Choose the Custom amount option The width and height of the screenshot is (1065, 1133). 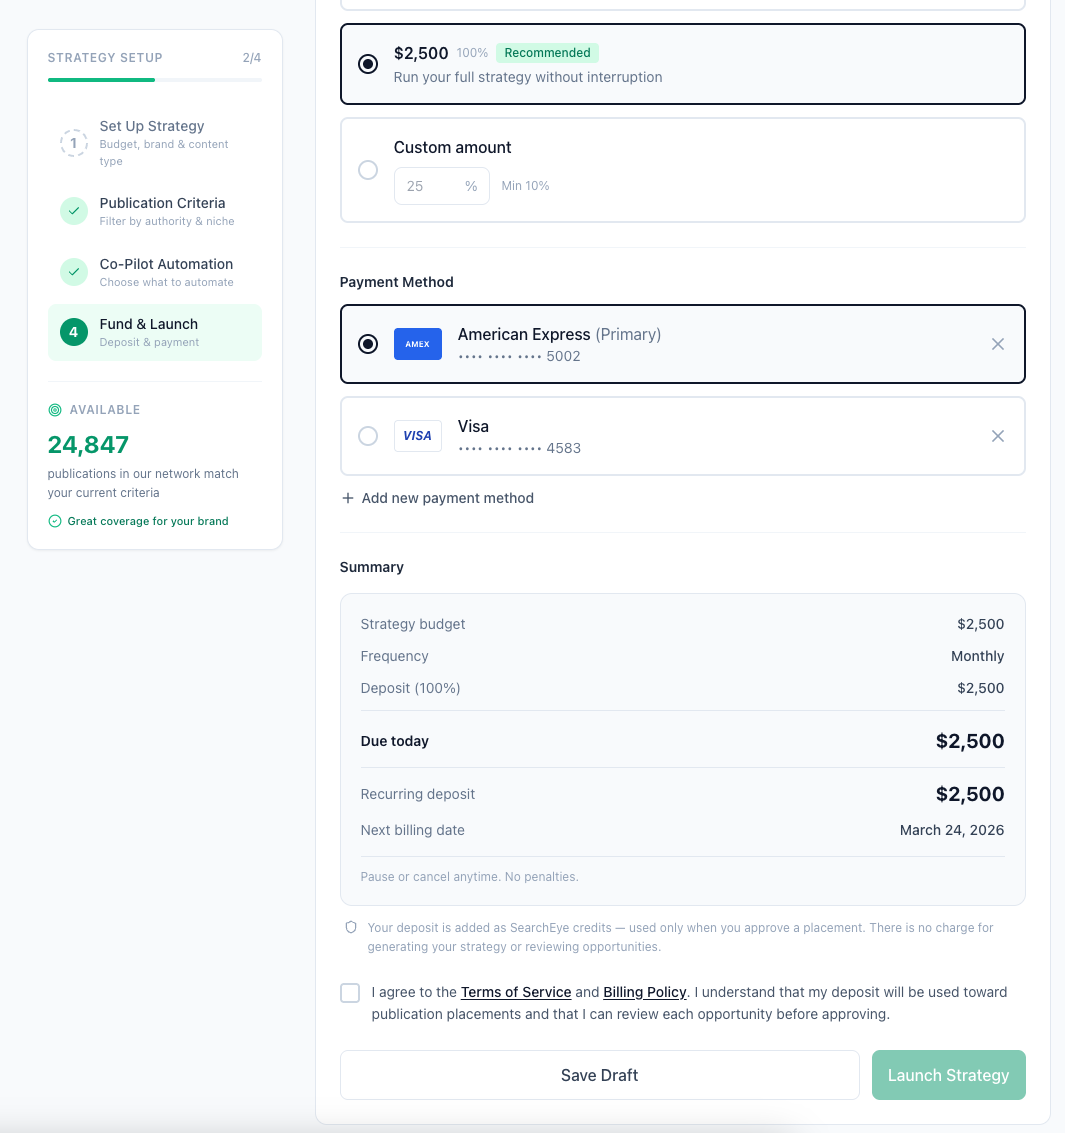368,170
